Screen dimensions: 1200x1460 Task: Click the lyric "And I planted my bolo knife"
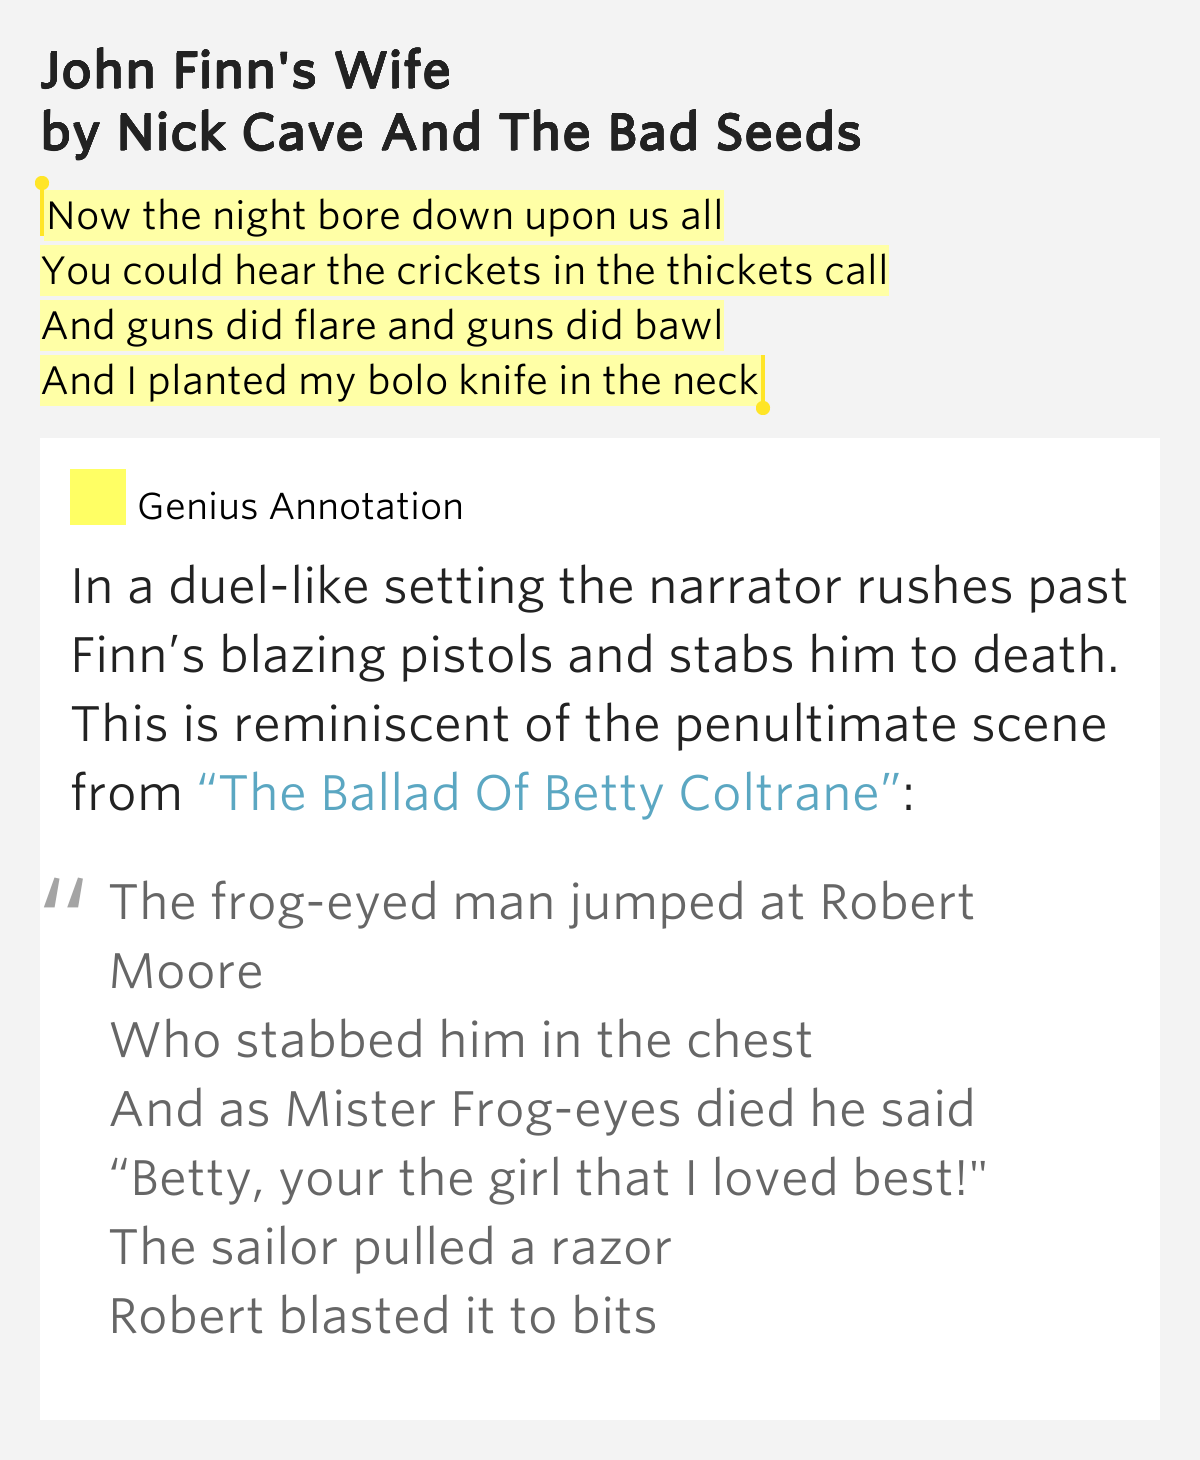point(400,381)
